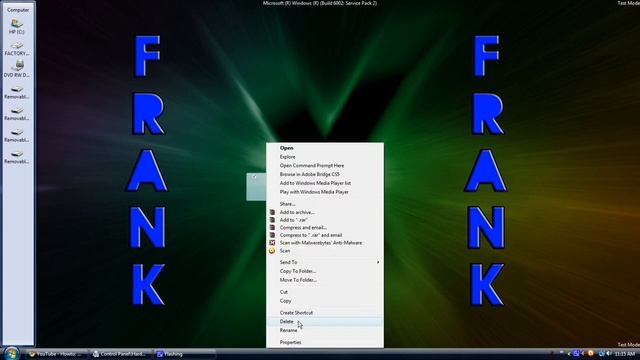
Task: Choose Create Shortcut in the context menu
Action: 324,313
